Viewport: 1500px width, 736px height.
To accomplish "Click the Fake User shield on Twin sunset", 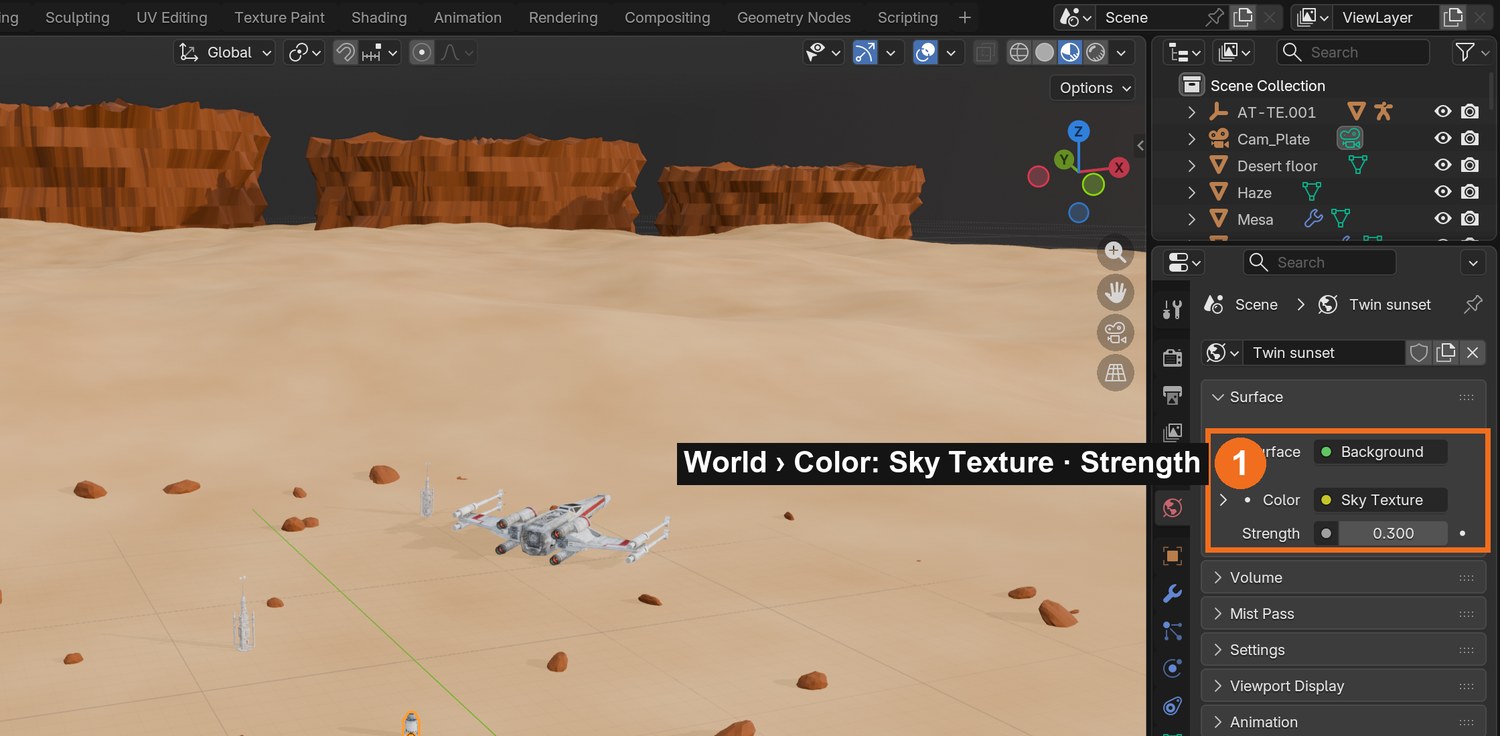I will click(x=1418, y=352).
